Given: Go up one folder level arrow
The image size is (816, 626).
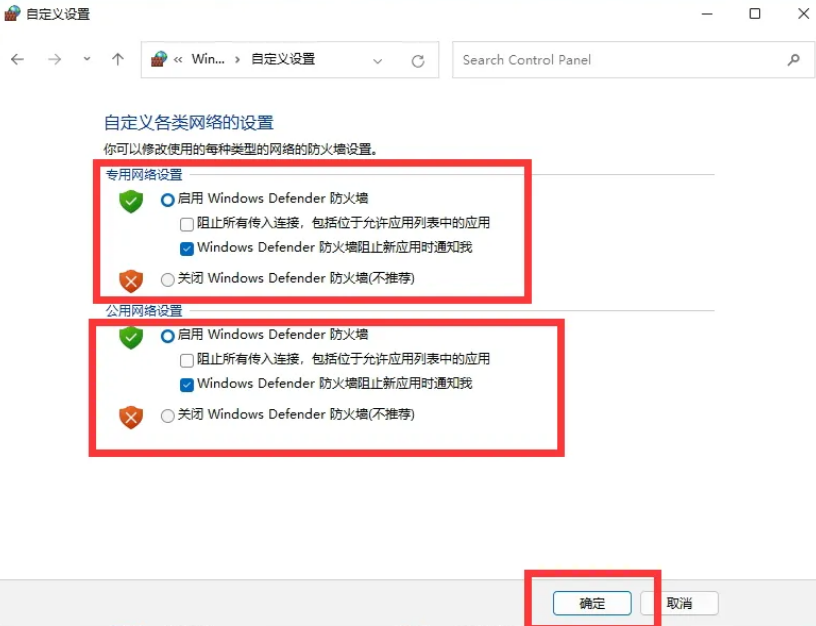Looking at the screenshot, I should pyautogui.click(x=118, y=59).
